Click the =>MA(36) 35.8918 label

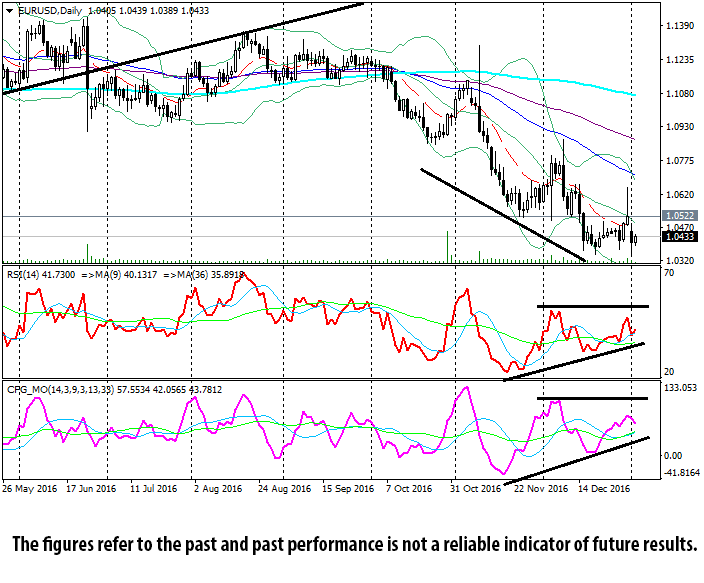[203, 274]
